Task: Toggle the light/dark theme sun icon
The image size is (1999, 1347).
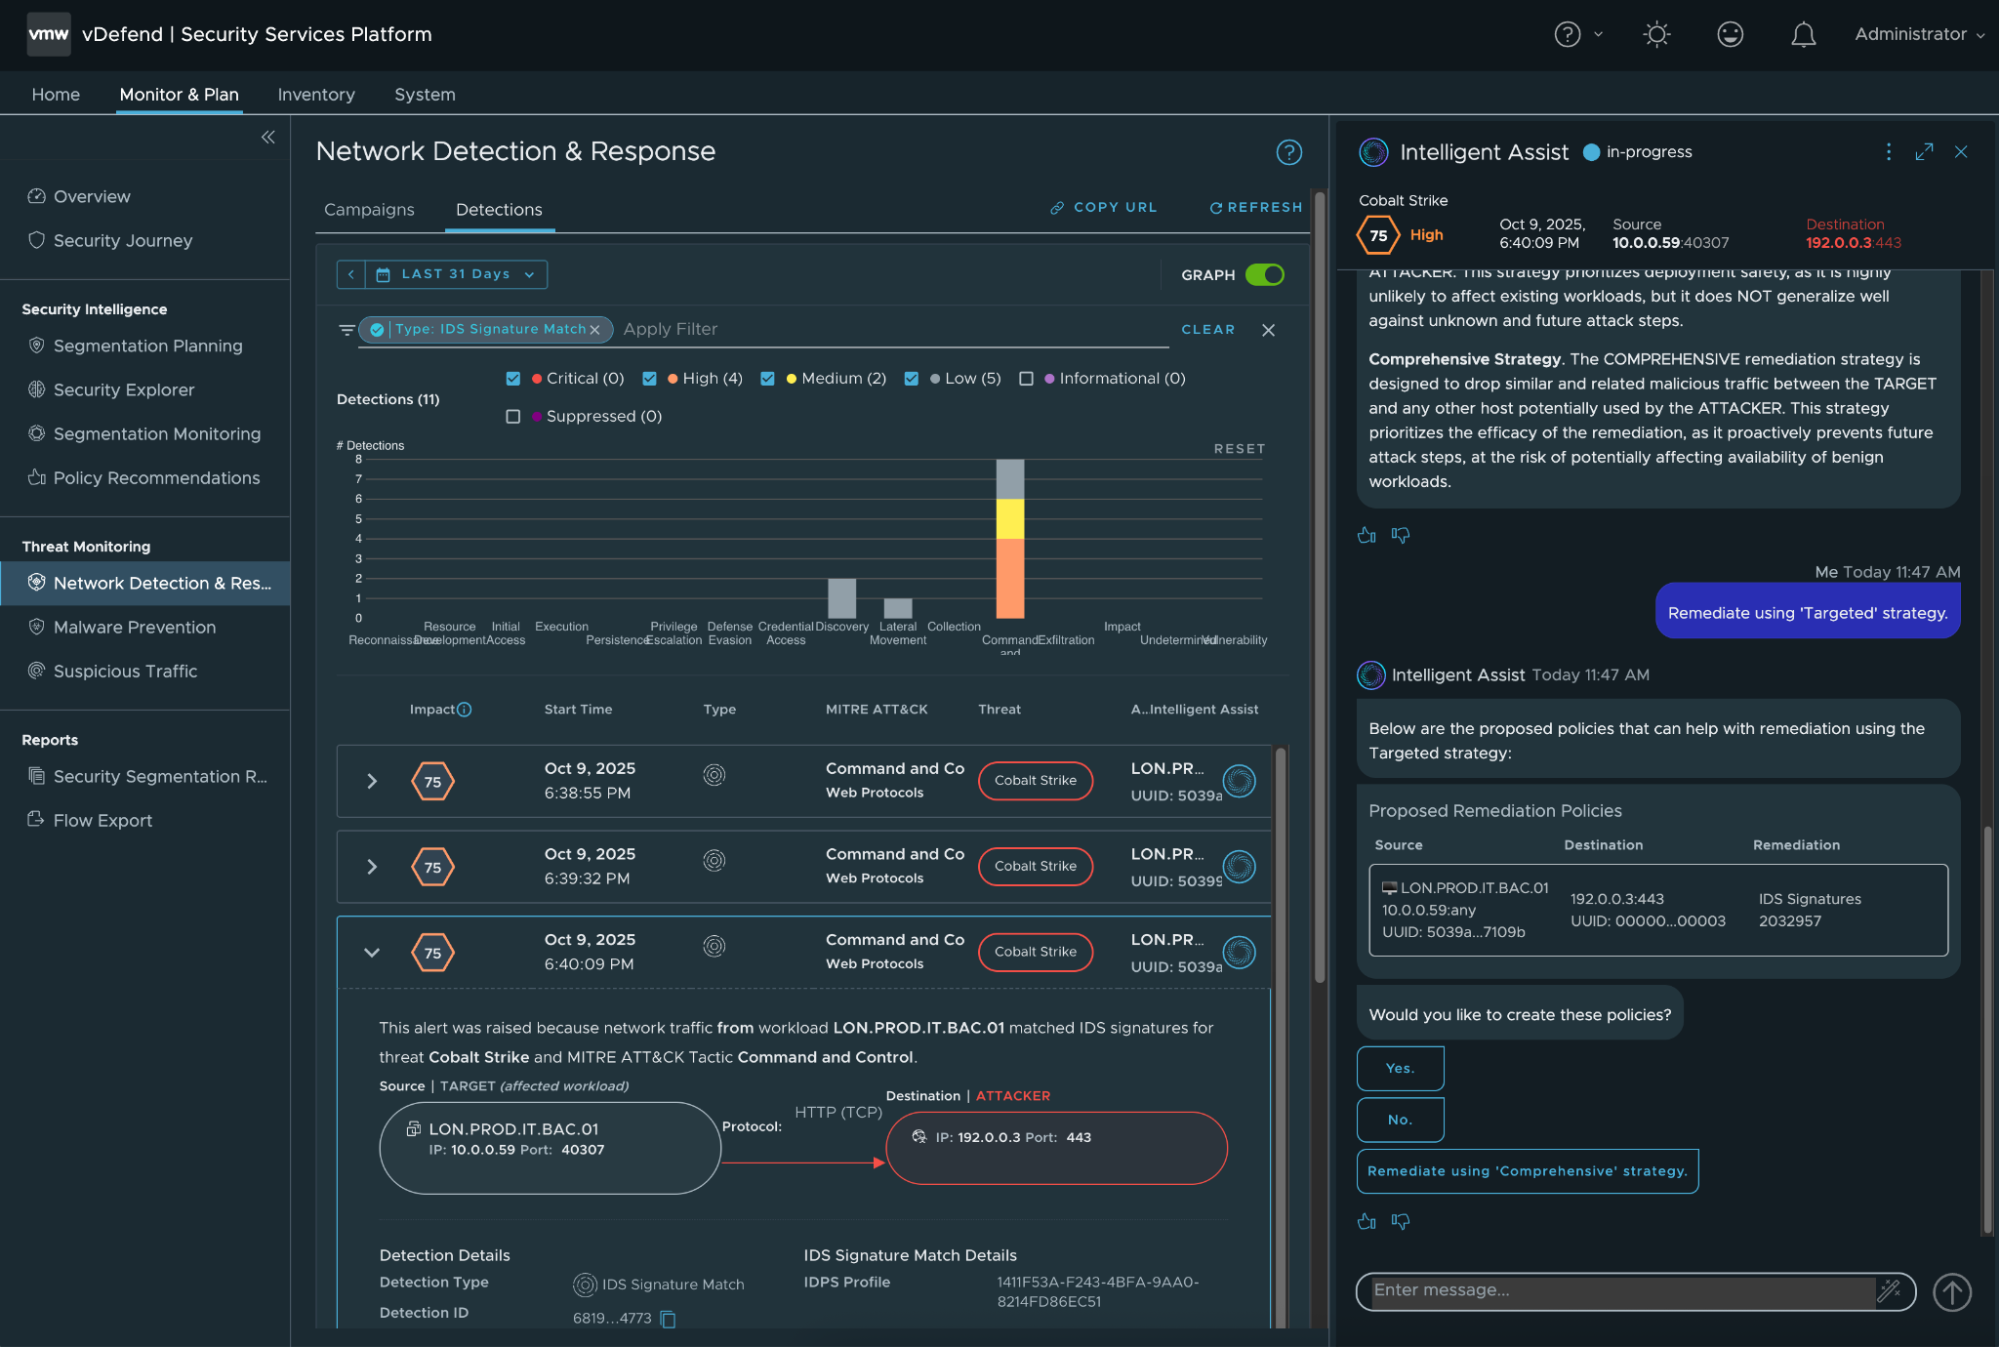Action: 1656,35
